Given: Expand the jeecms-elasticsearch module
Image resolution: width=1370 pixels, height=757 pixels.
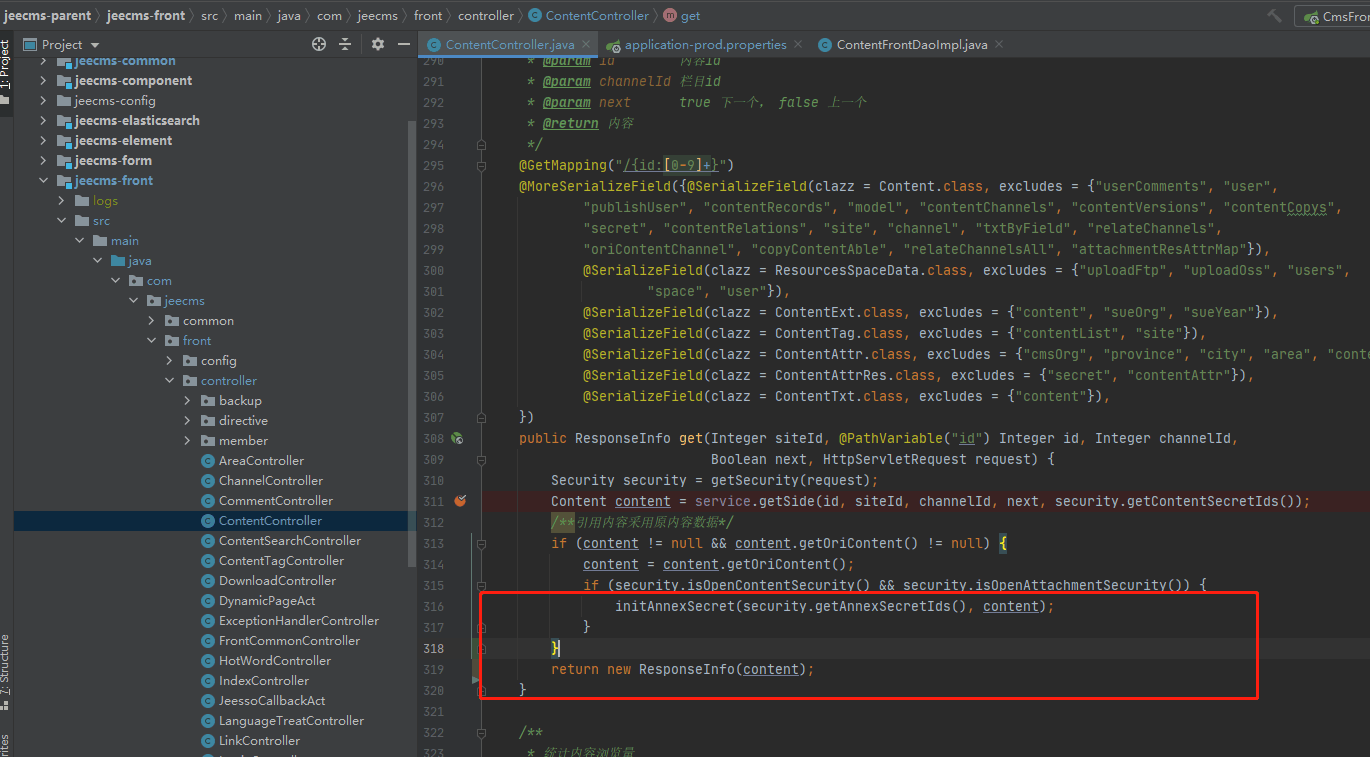Looking at the screenshot, I should [43, 121].
